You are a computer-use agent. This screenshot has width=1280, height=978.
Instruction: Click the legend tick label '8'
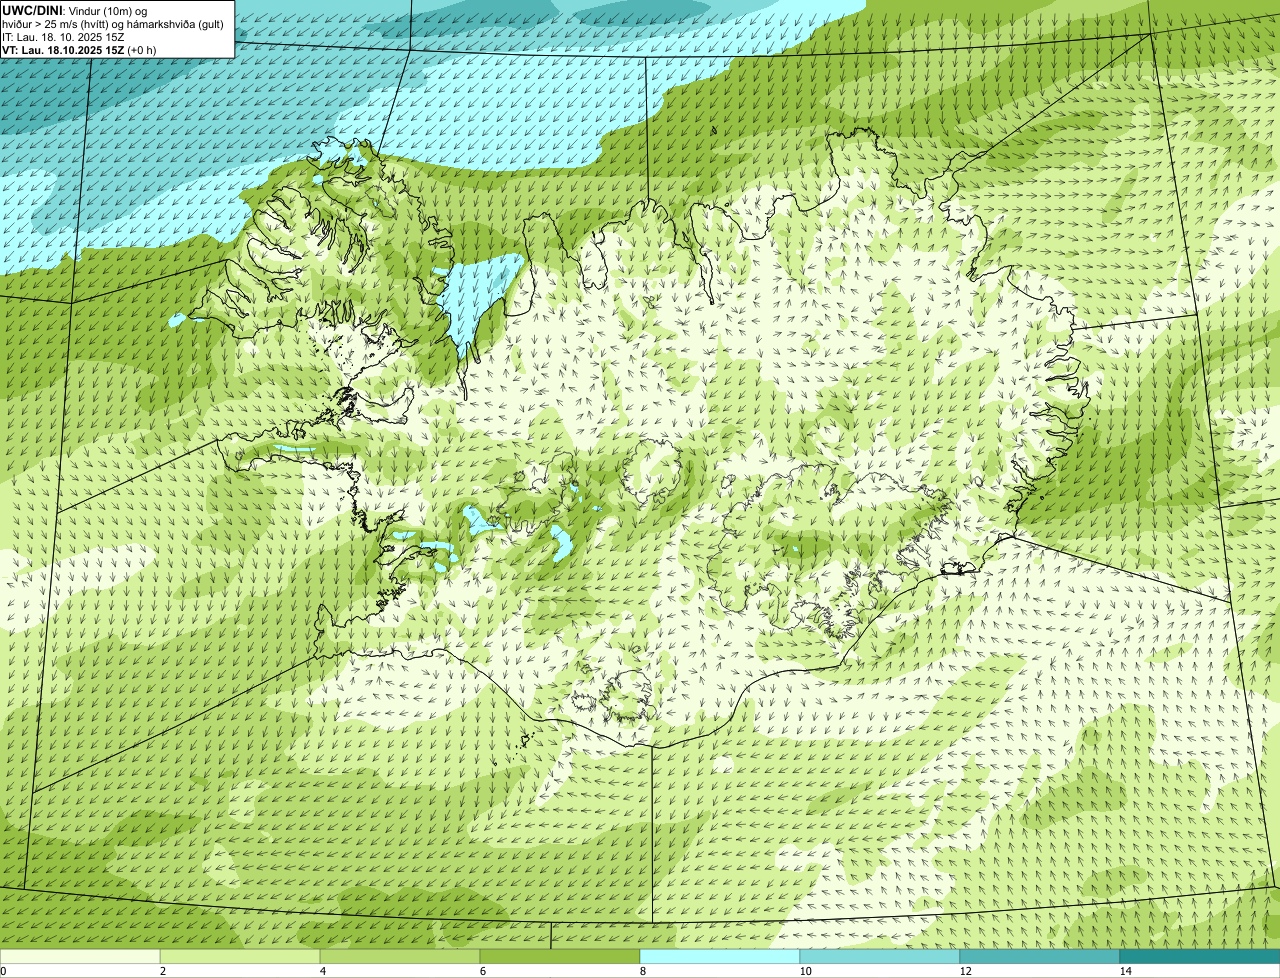(x=642, y=971)
